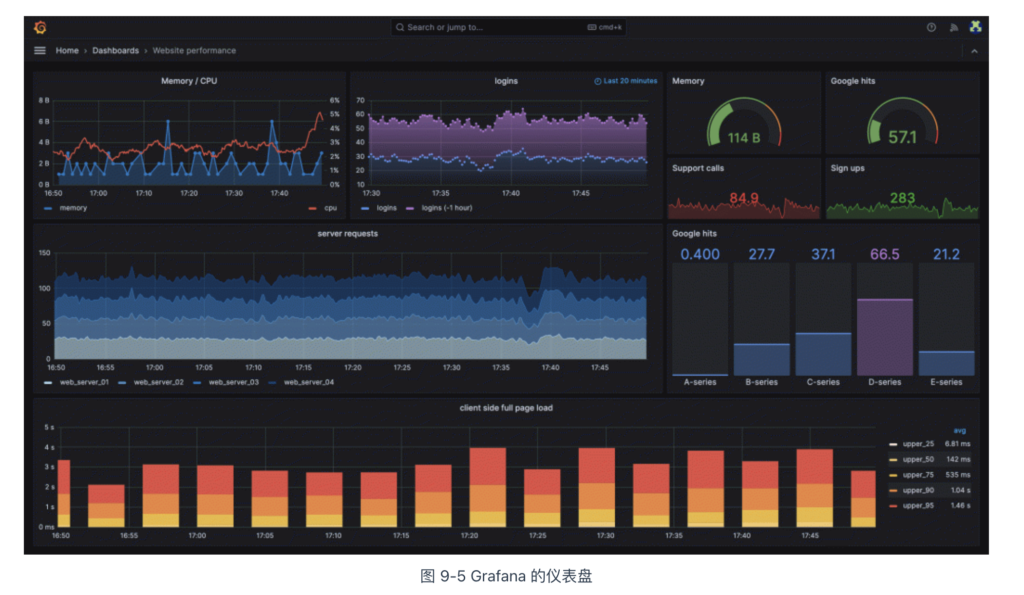Select the B-series bar label
Screen dimensions: 1024x595
click(761, 382)
